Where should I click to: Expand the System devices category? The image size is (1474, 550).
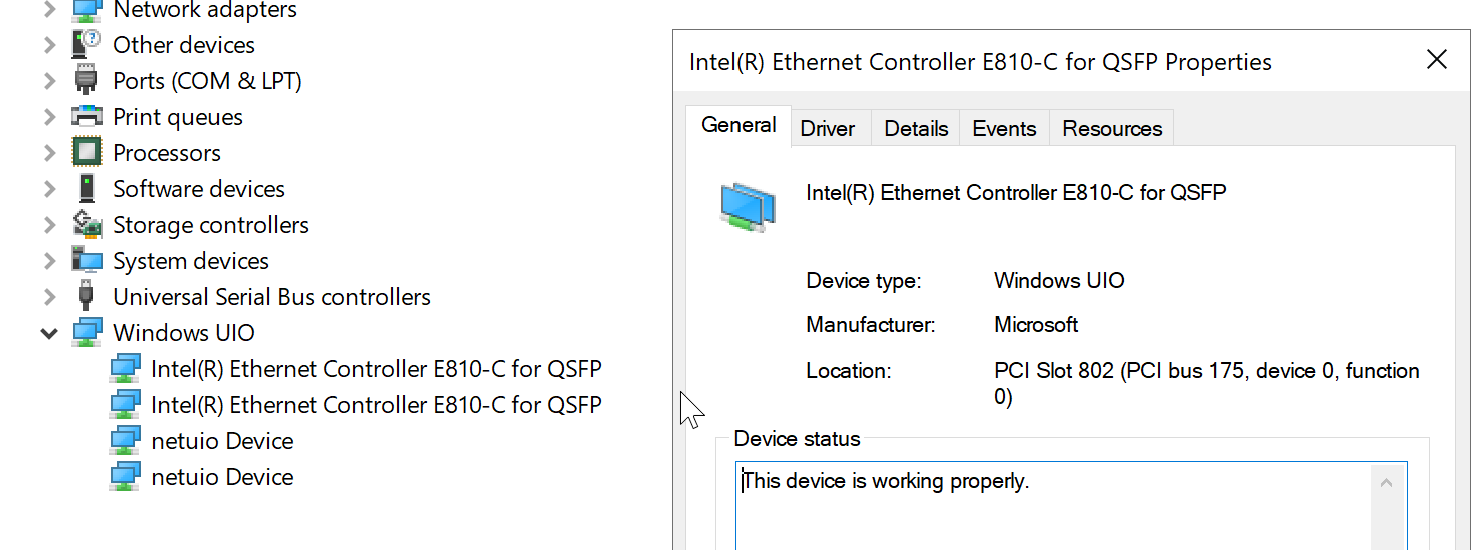tap(49, 261)
